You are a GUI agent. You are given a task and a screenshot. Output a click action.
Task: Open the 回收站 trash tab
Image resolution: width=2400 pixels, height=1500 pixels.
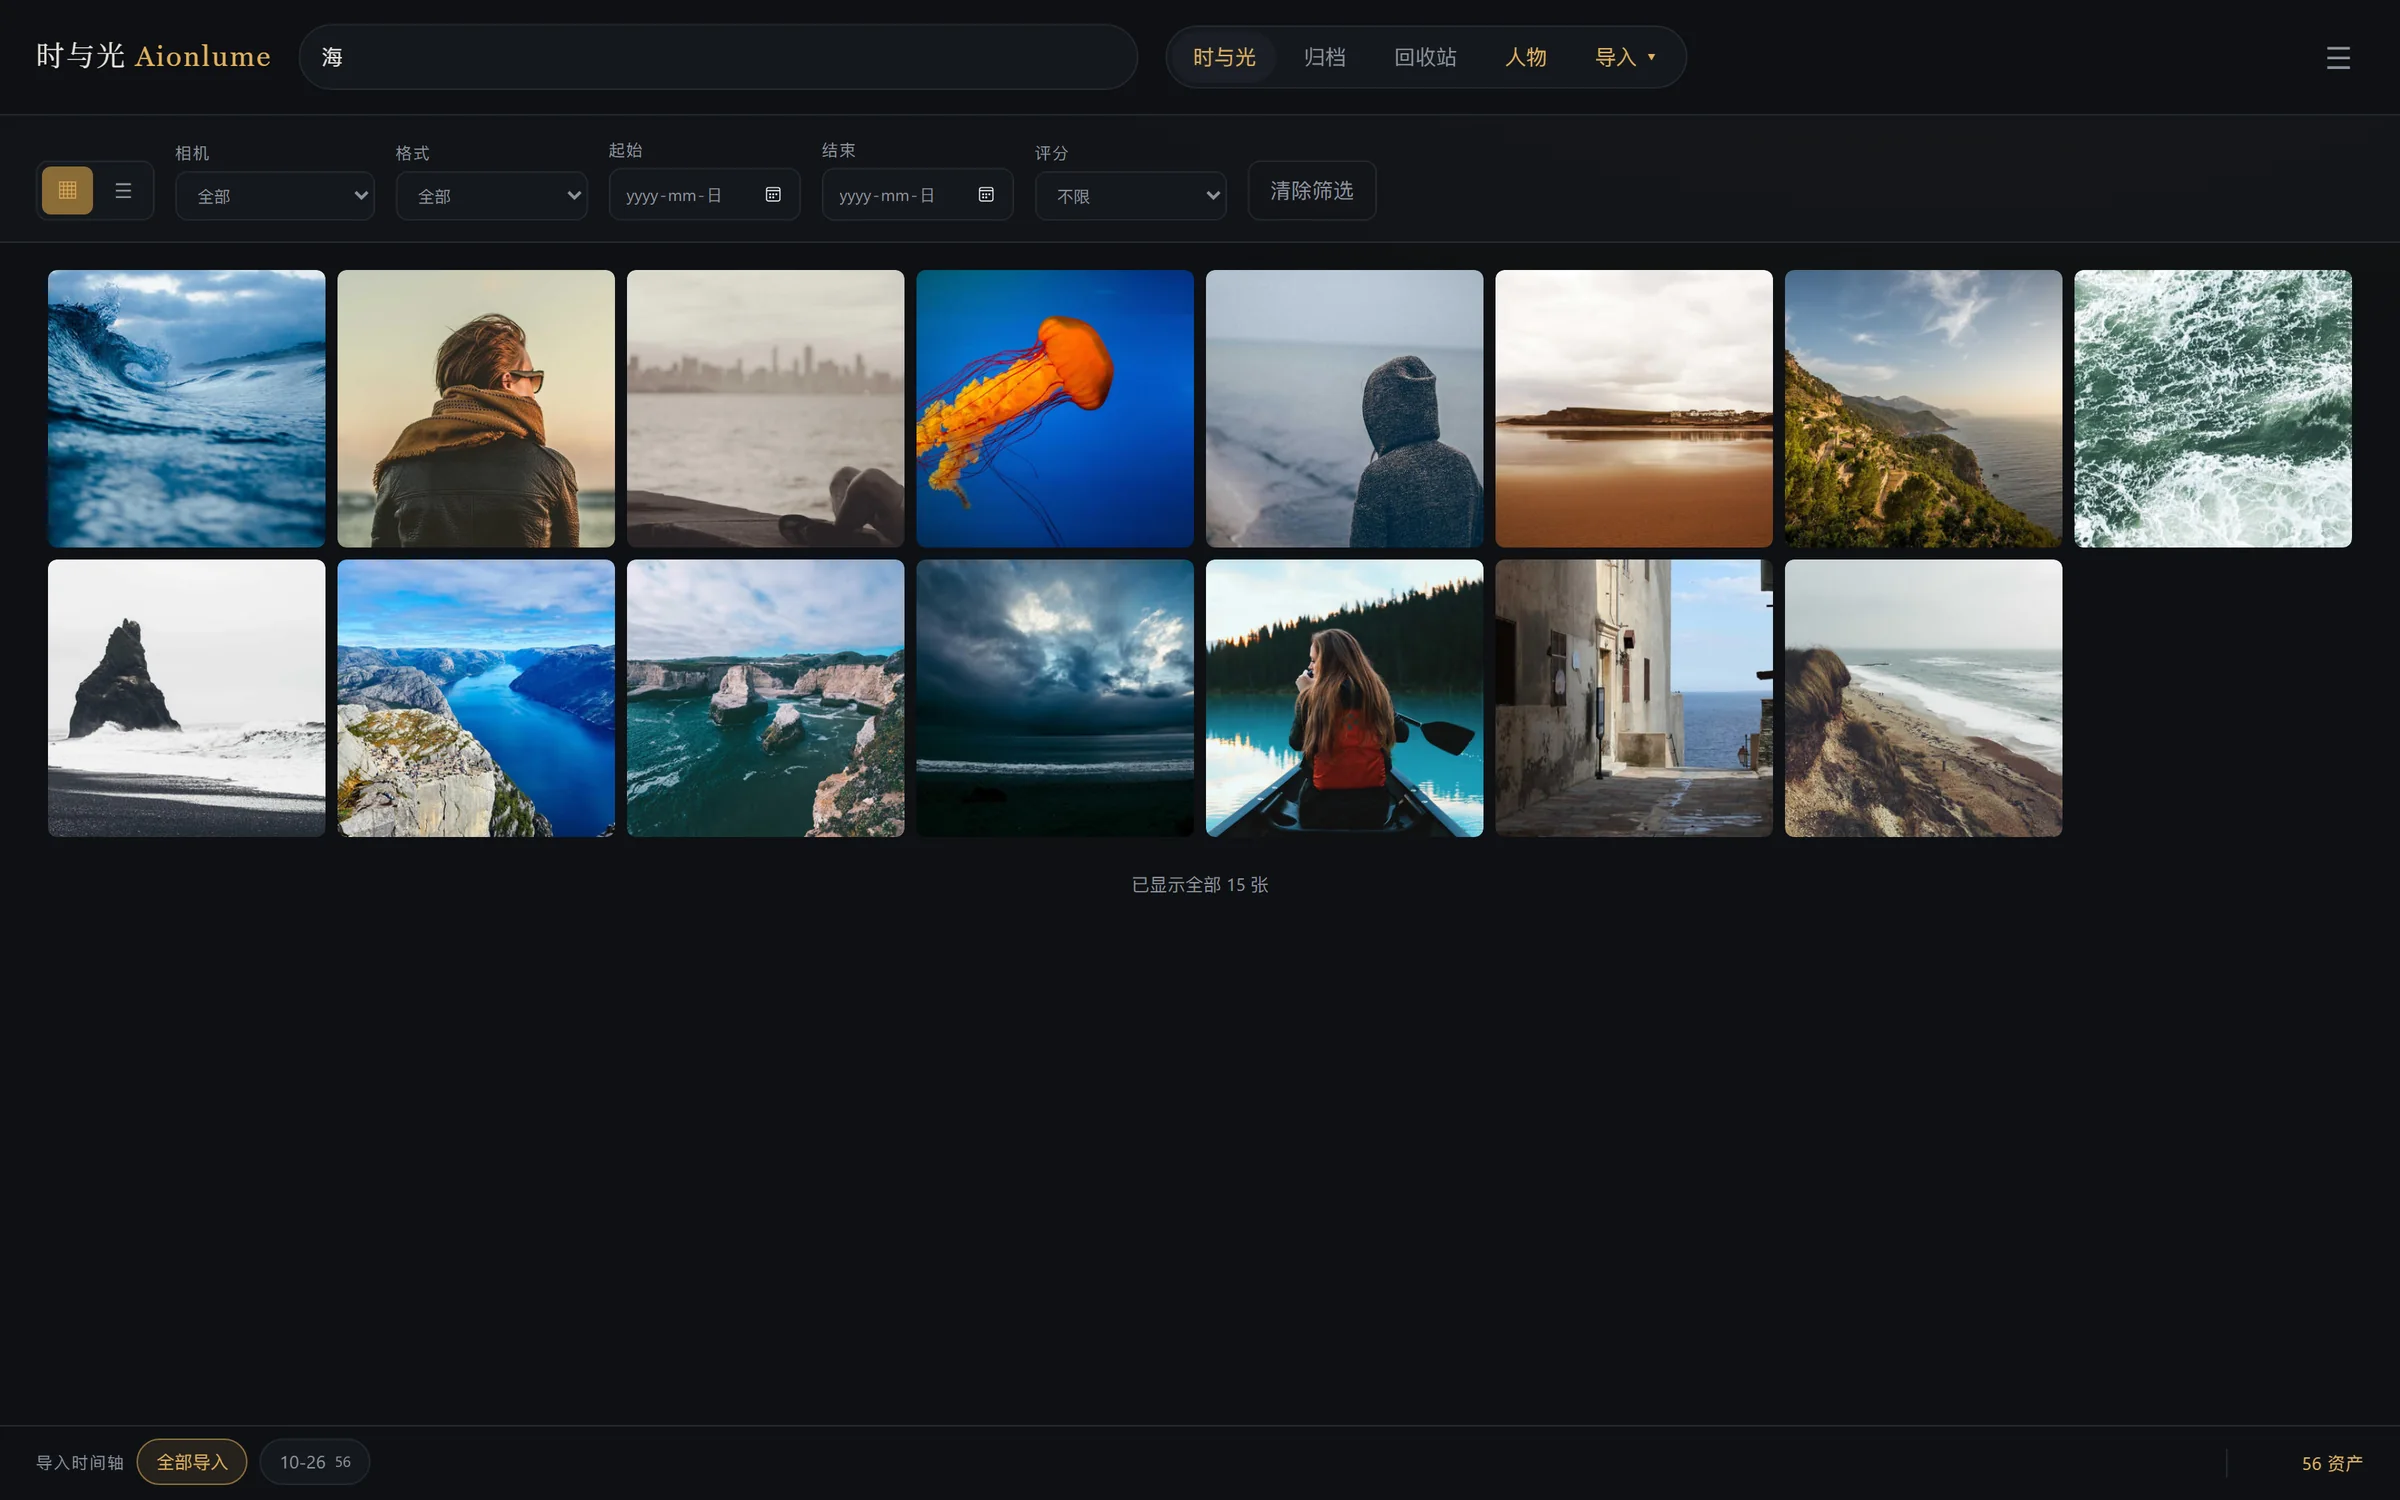1425,57
